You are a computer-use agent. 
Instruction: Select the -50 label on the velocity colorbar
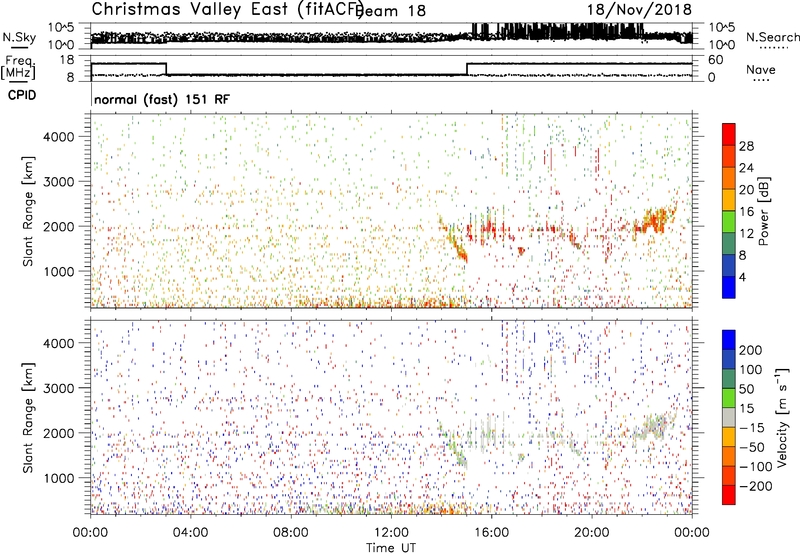pyautogui.click(x=752, y=447)
